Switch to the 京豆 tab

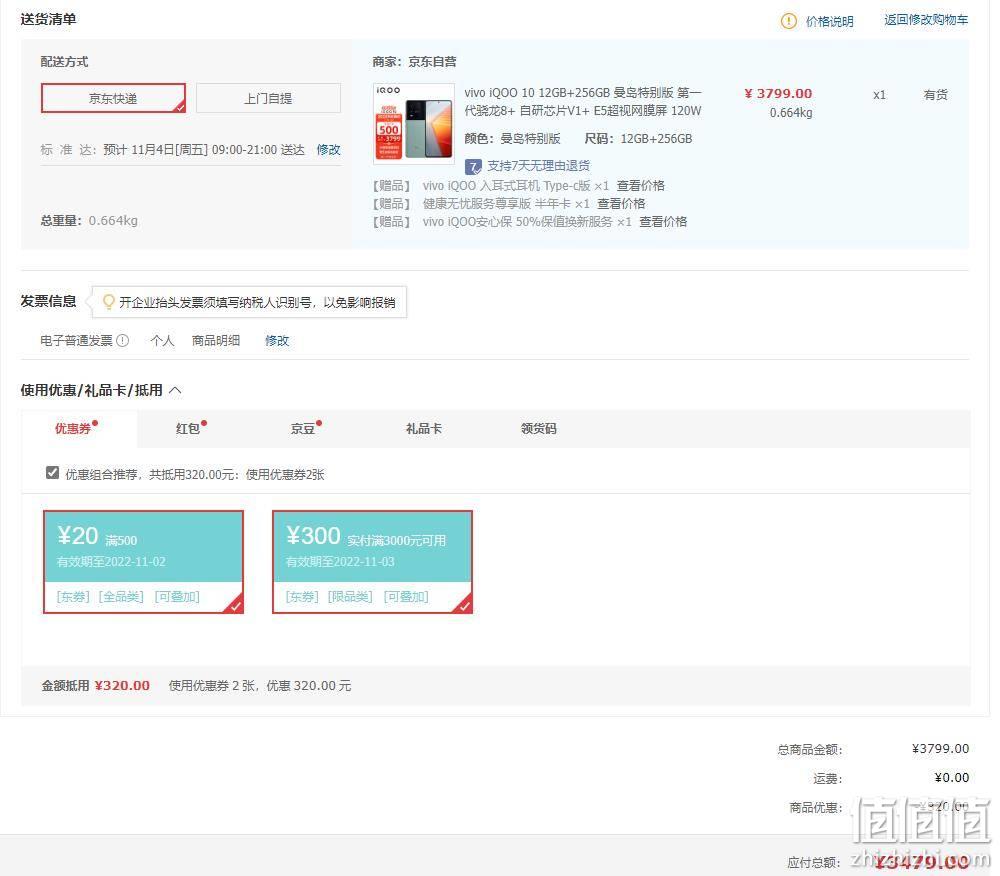(x=303, y=428)
